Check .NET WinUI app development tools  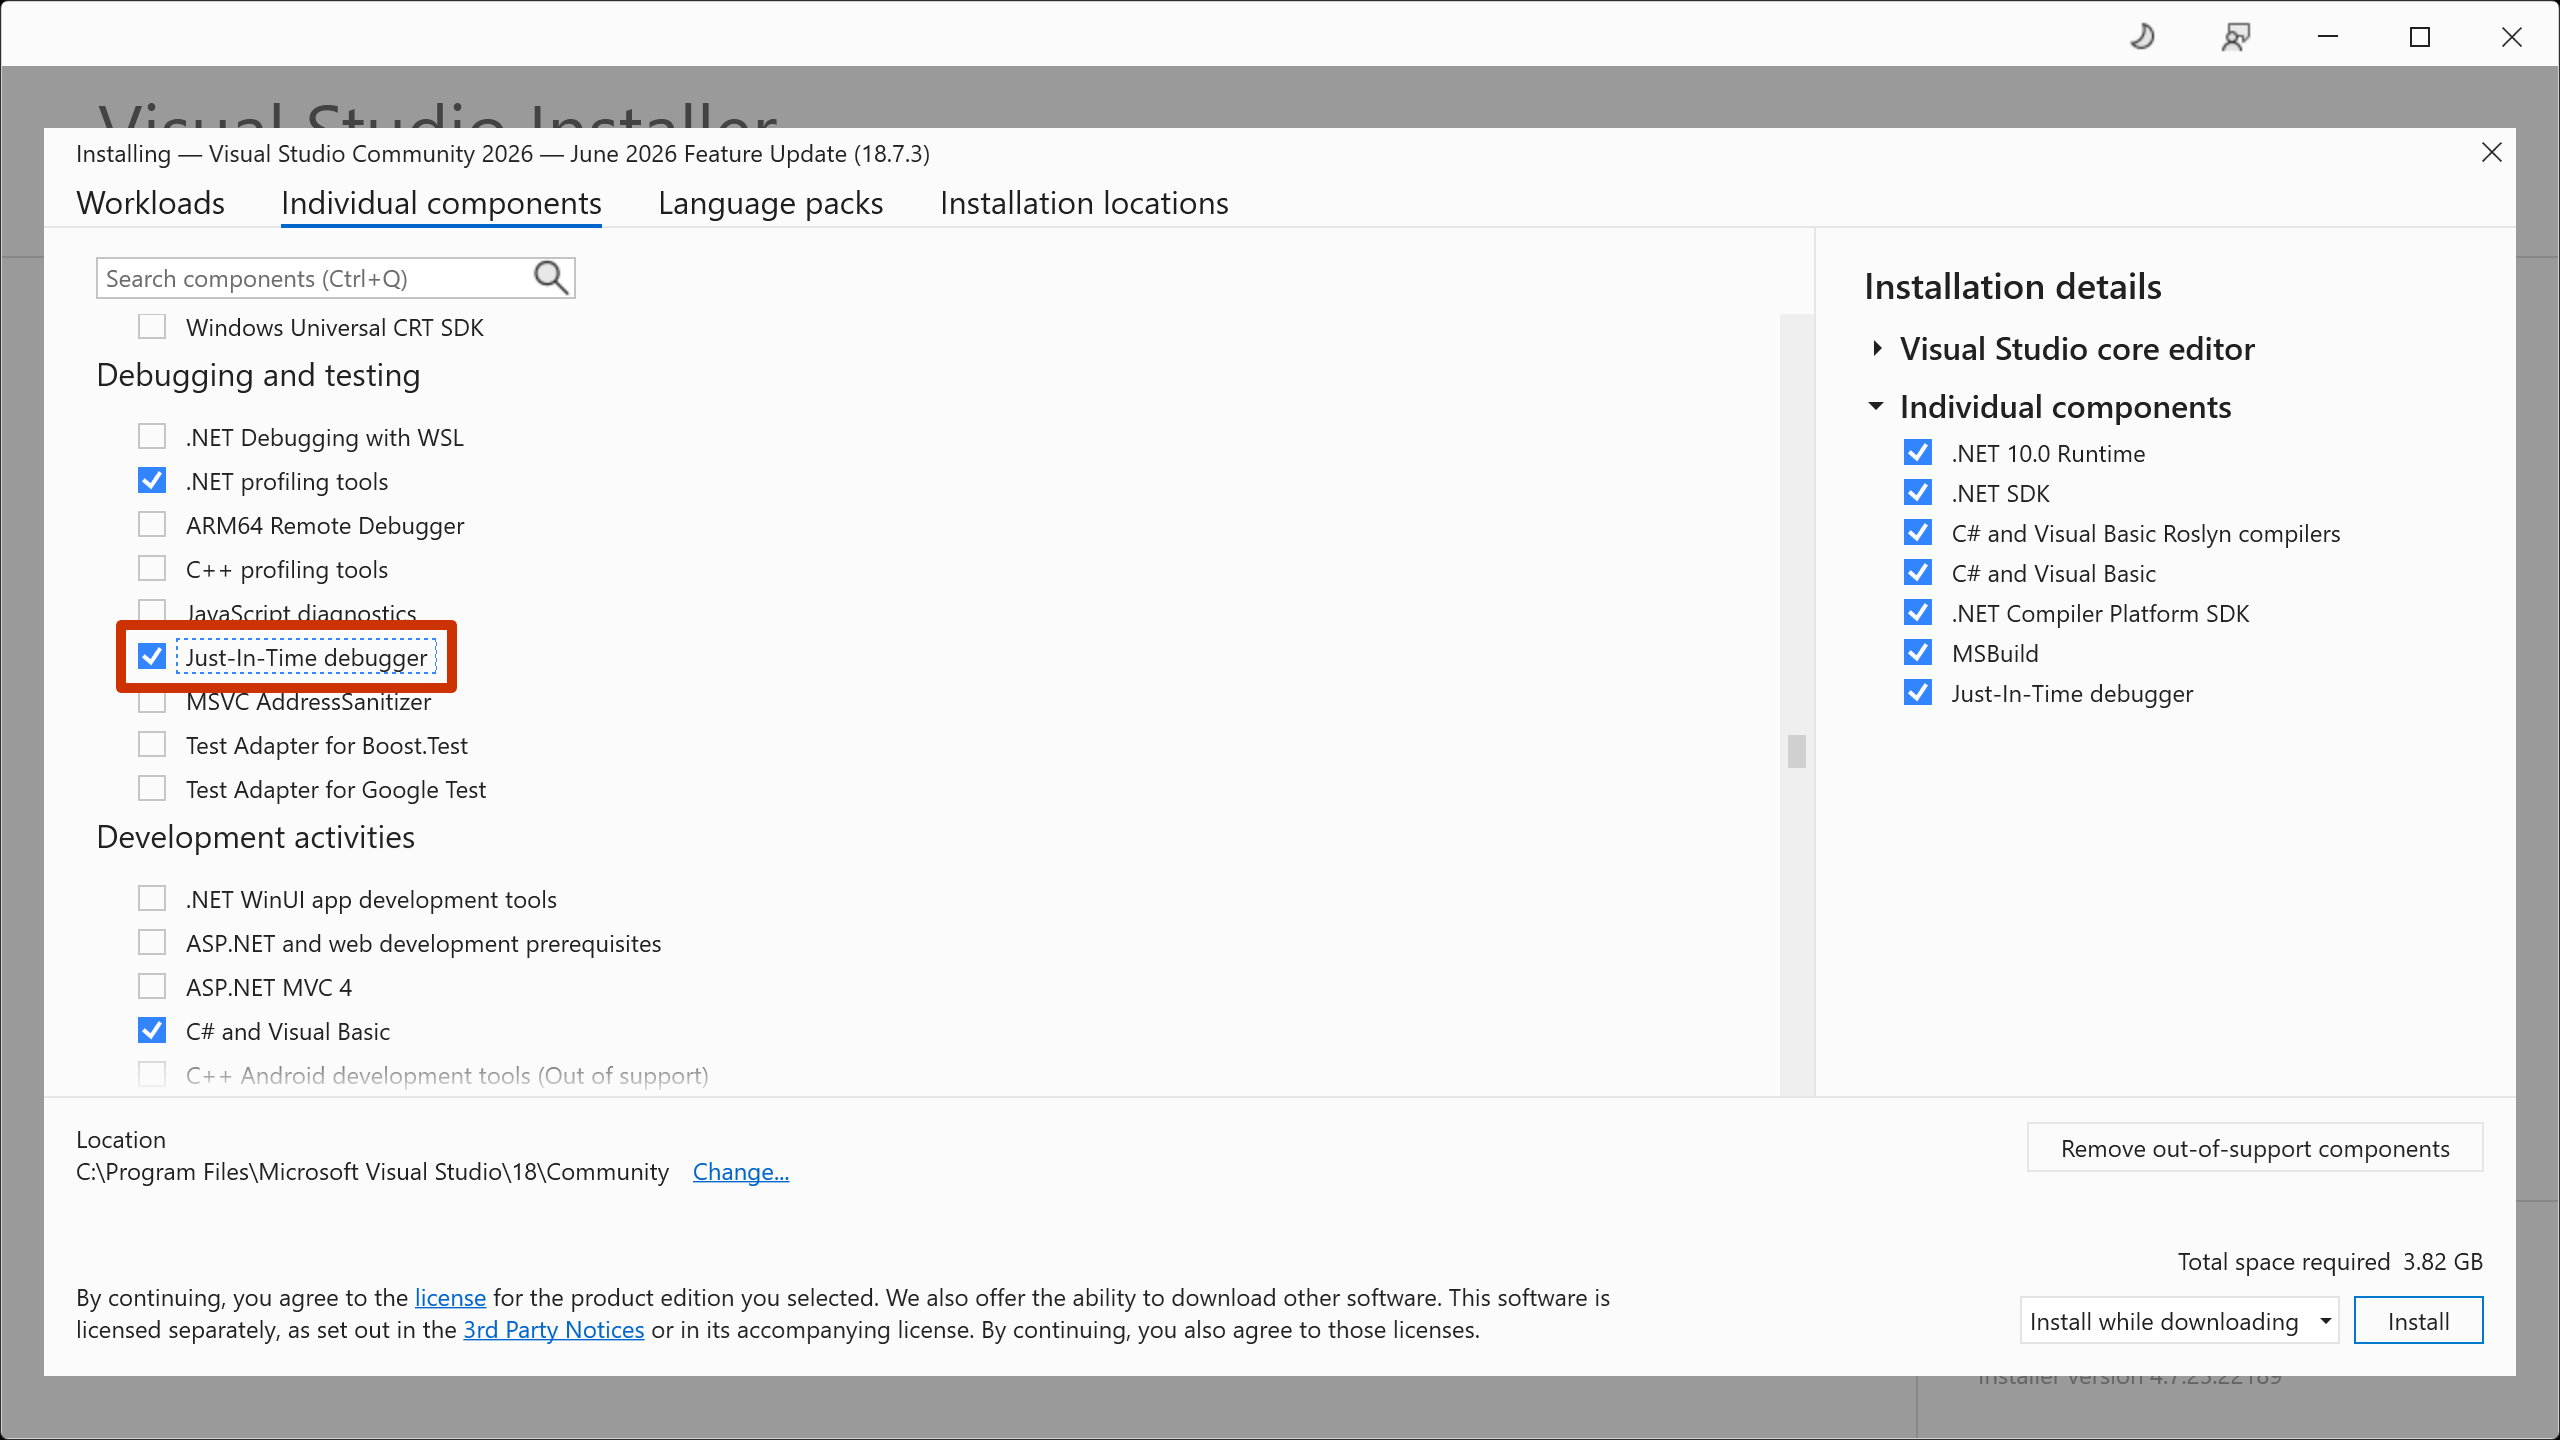pos(152,899)
